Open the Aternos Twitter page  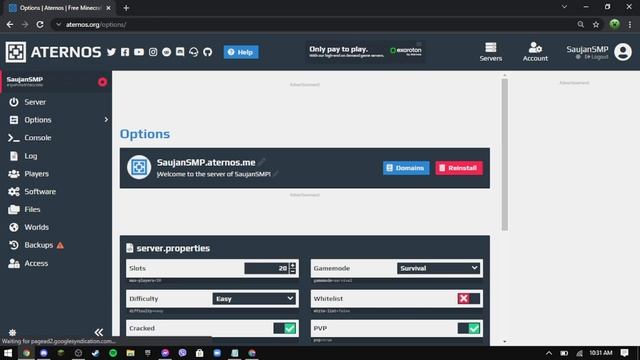point(111,52)
